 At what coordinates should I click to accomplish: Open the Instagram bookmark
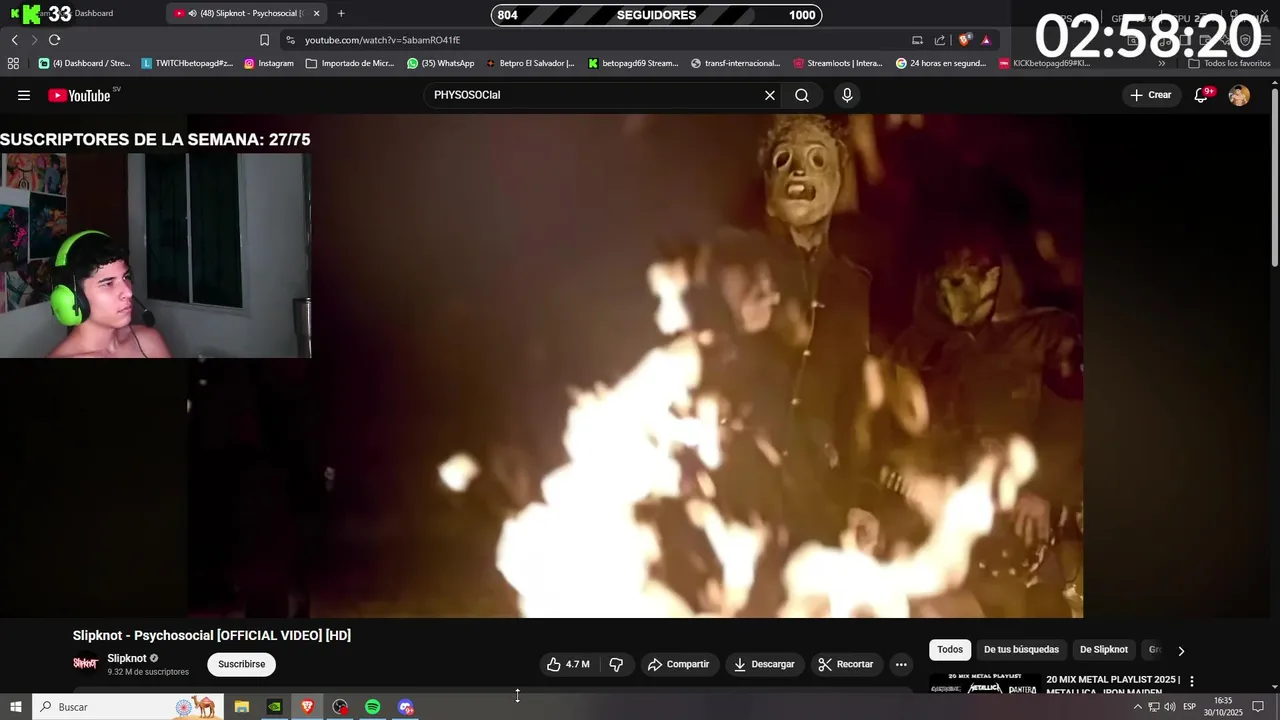pos(268,63)
